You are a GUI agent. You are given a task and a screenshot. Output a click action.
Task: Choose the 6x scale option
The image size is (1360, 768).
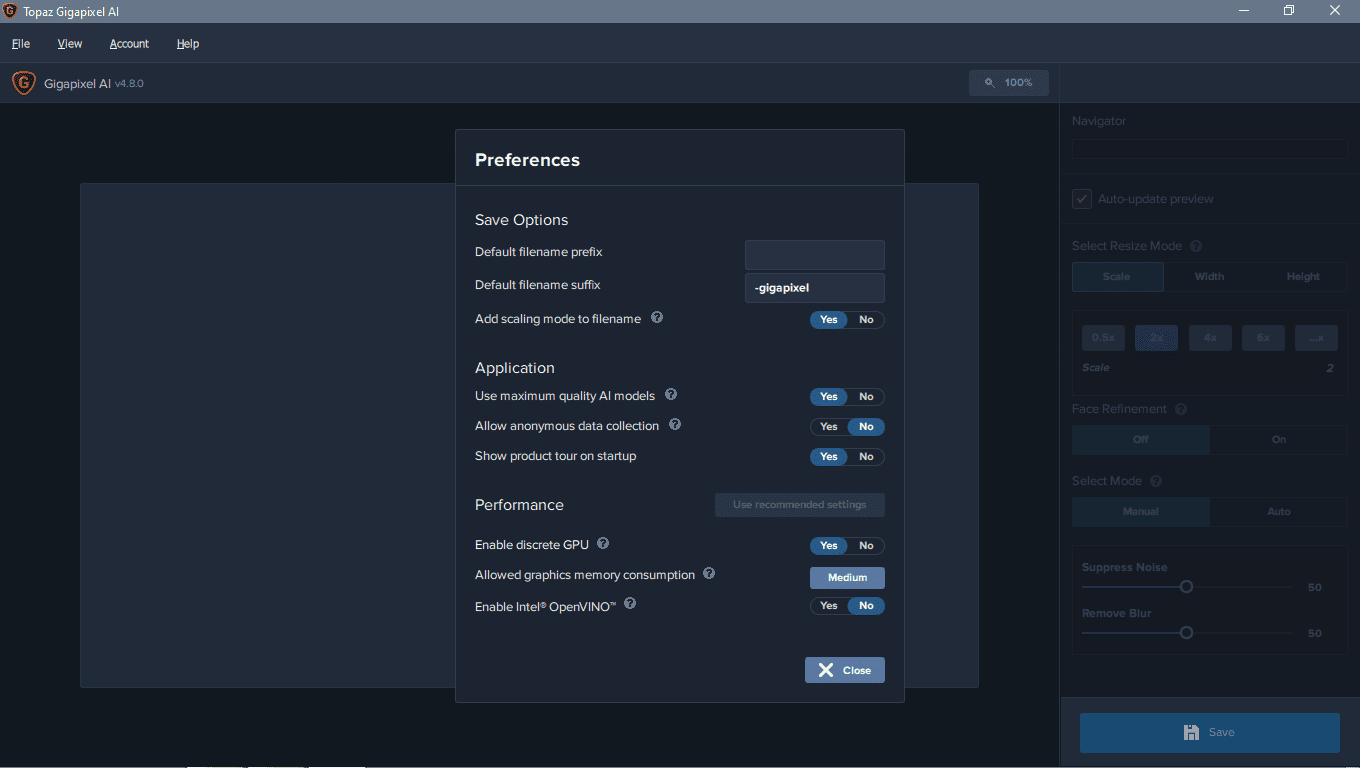tap(1263, 338)
